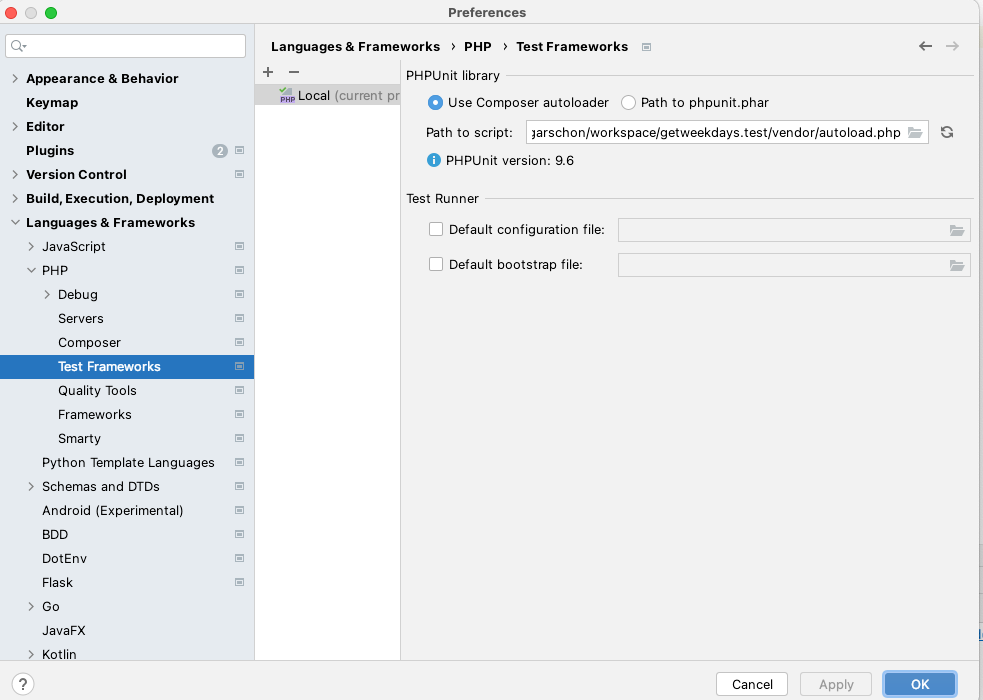Click the add (+) test framework button
Viewport: 983px width, 700px height.
[268, 72]
